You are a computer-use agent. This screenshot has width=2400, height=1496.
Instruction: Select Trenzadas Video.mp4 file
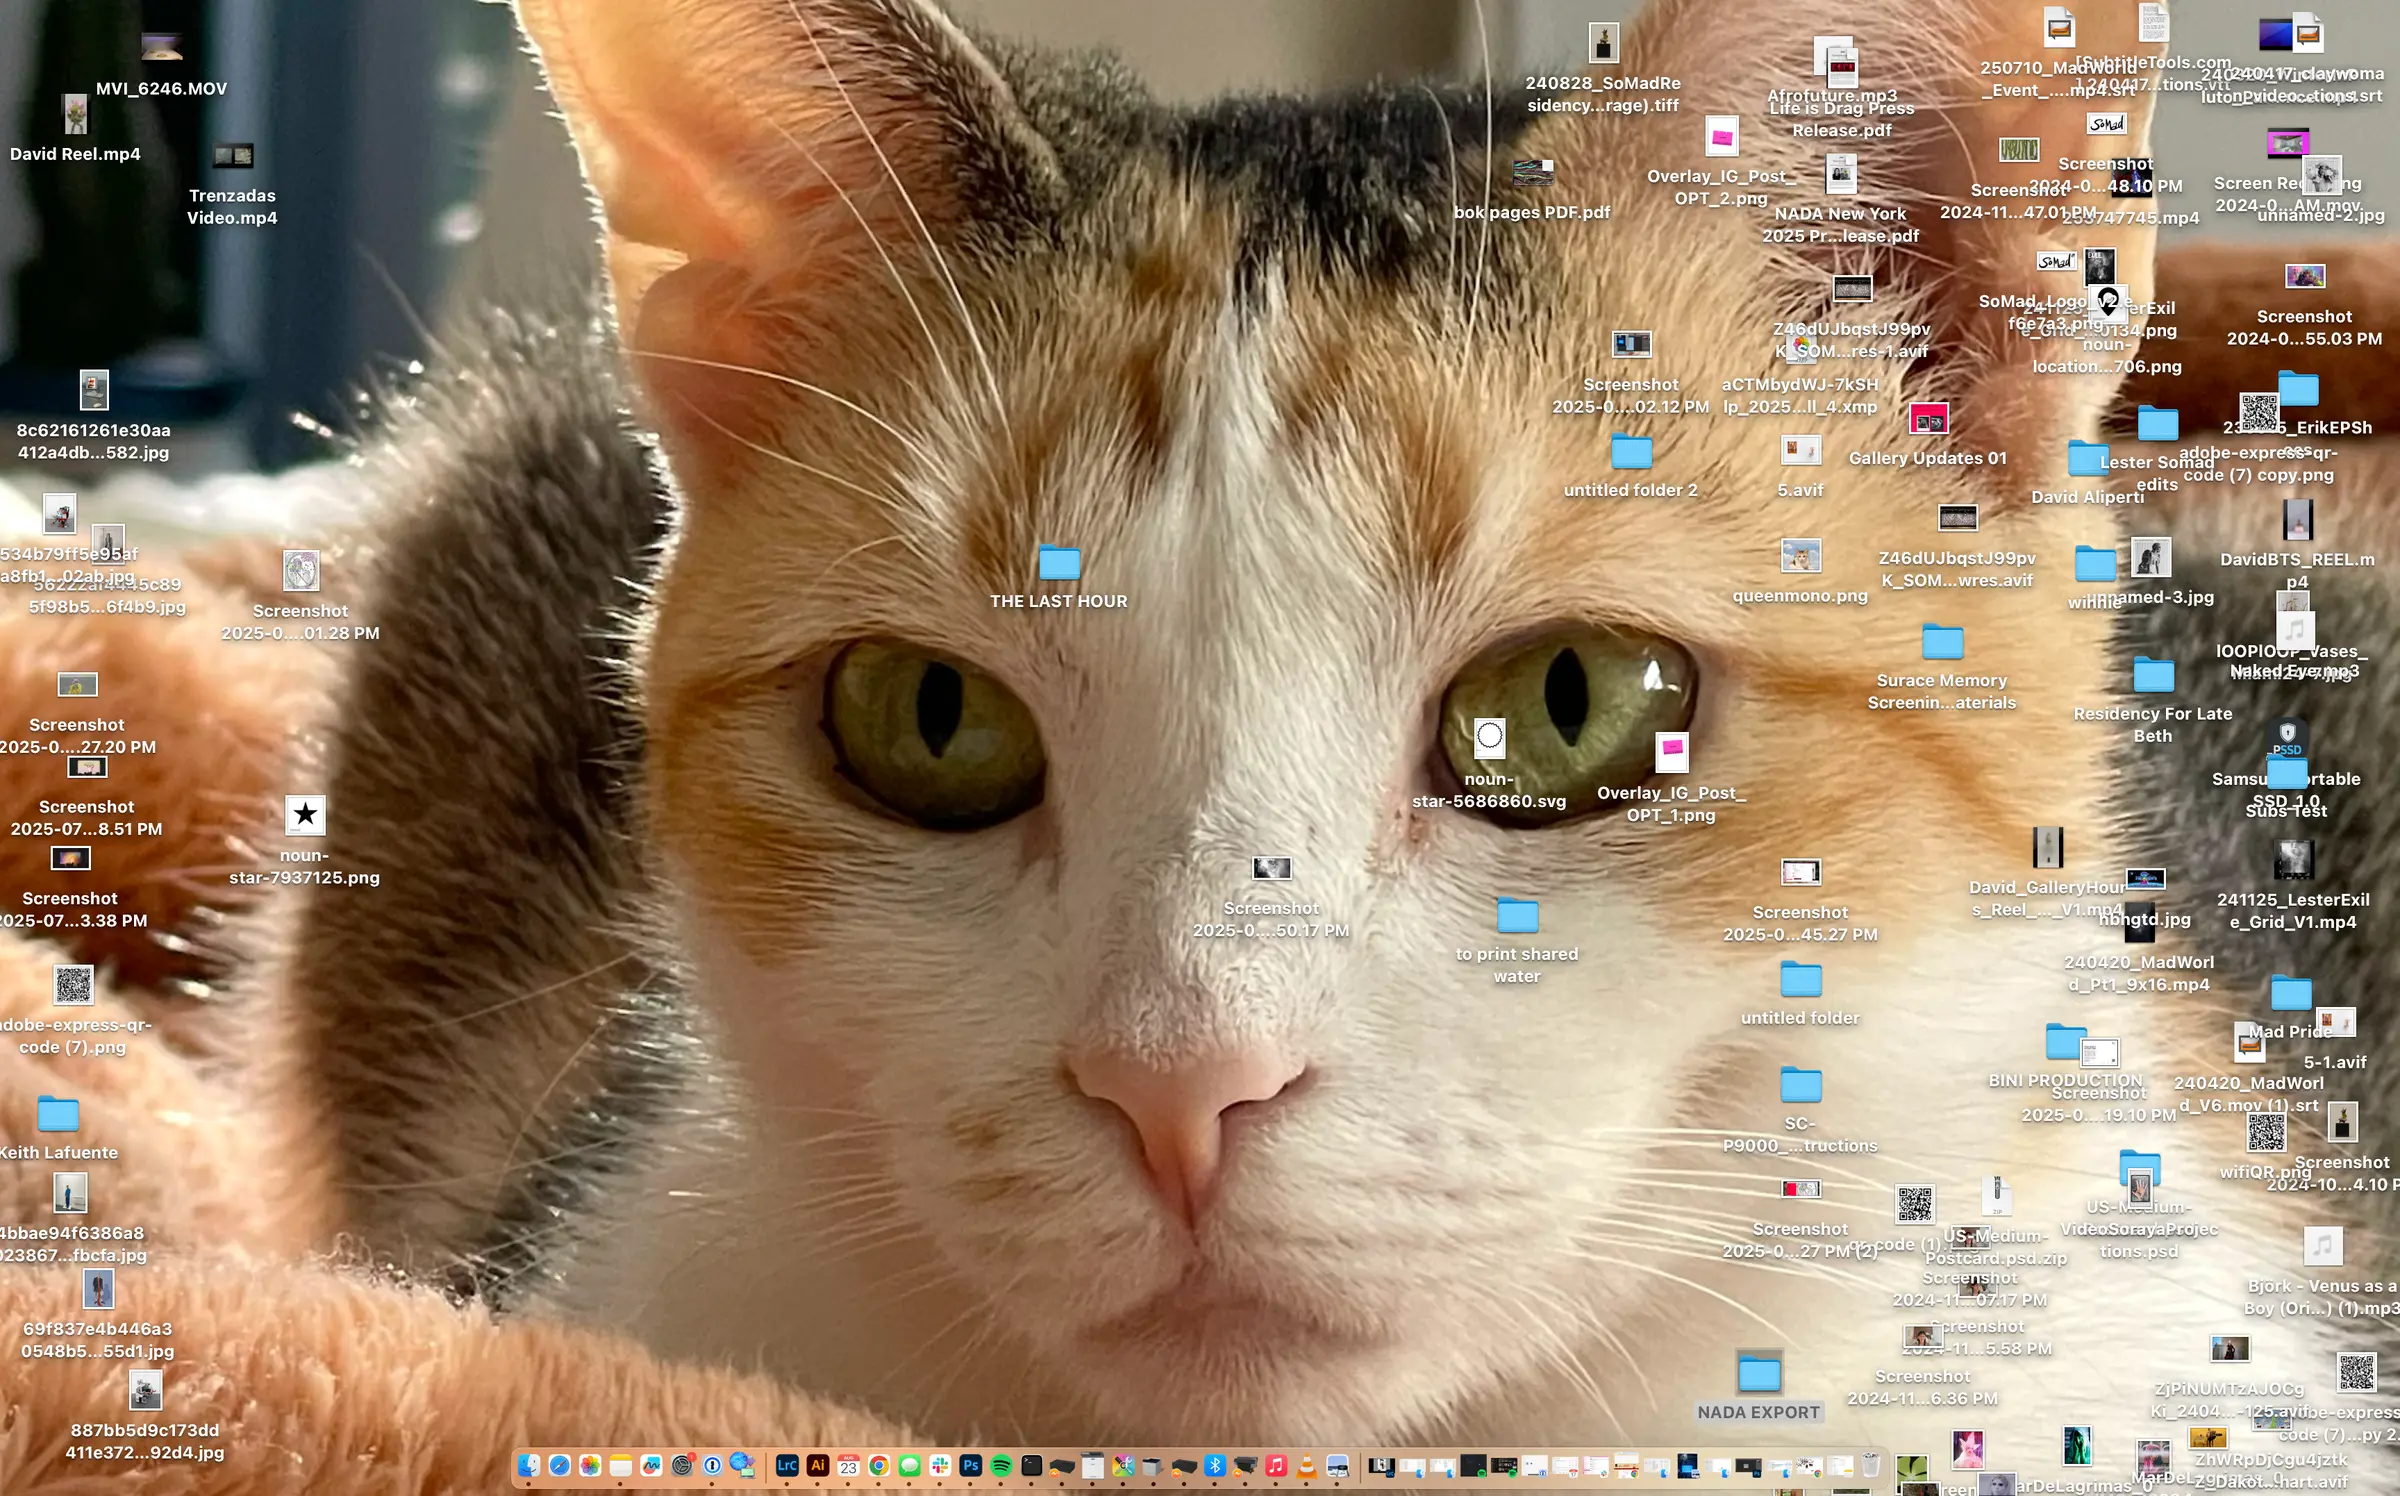[x=233, y=156]
